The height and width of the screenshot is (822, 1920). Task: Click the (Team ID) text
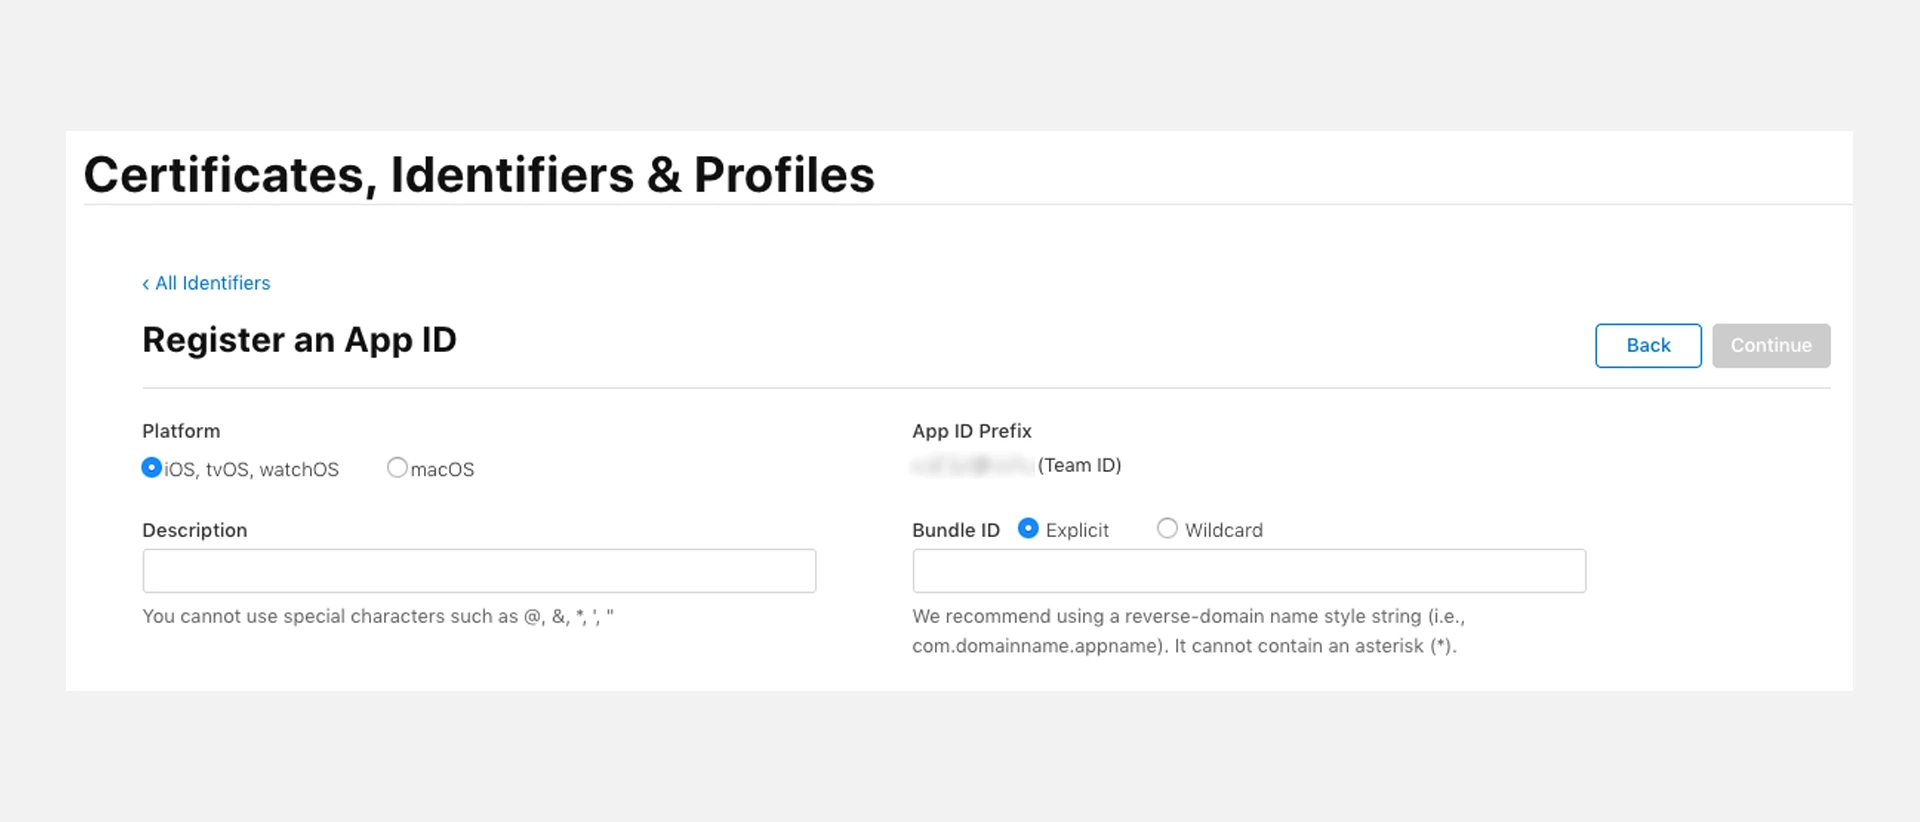click(x=1079, y=465)
